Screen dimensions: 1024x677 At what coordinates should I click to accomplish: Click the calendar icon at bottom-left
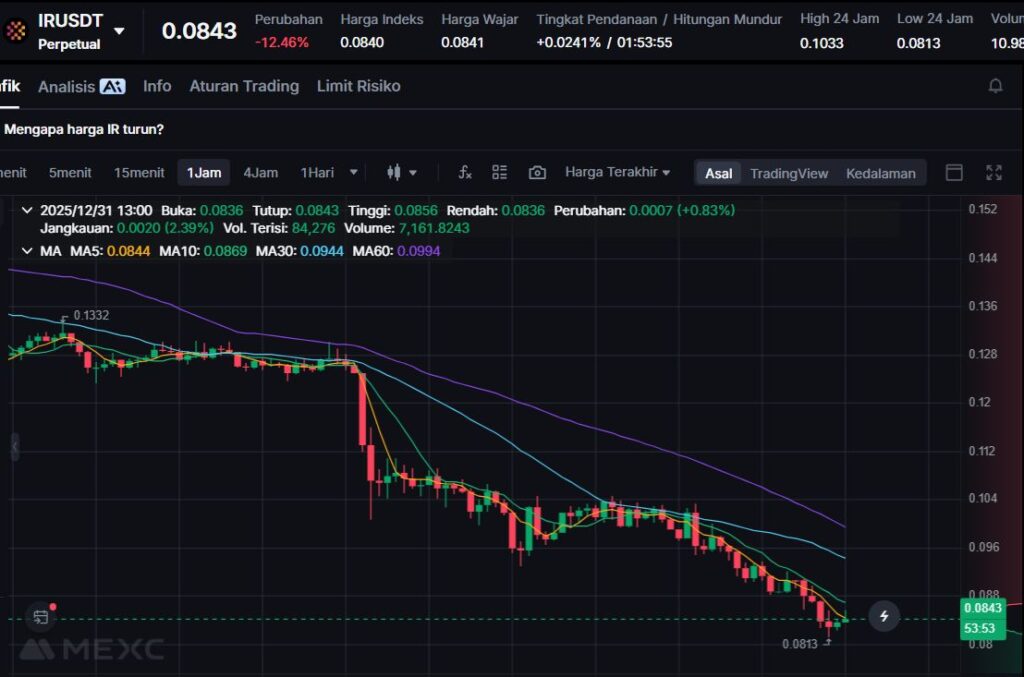pyautogui.click(x=40, y=617)
